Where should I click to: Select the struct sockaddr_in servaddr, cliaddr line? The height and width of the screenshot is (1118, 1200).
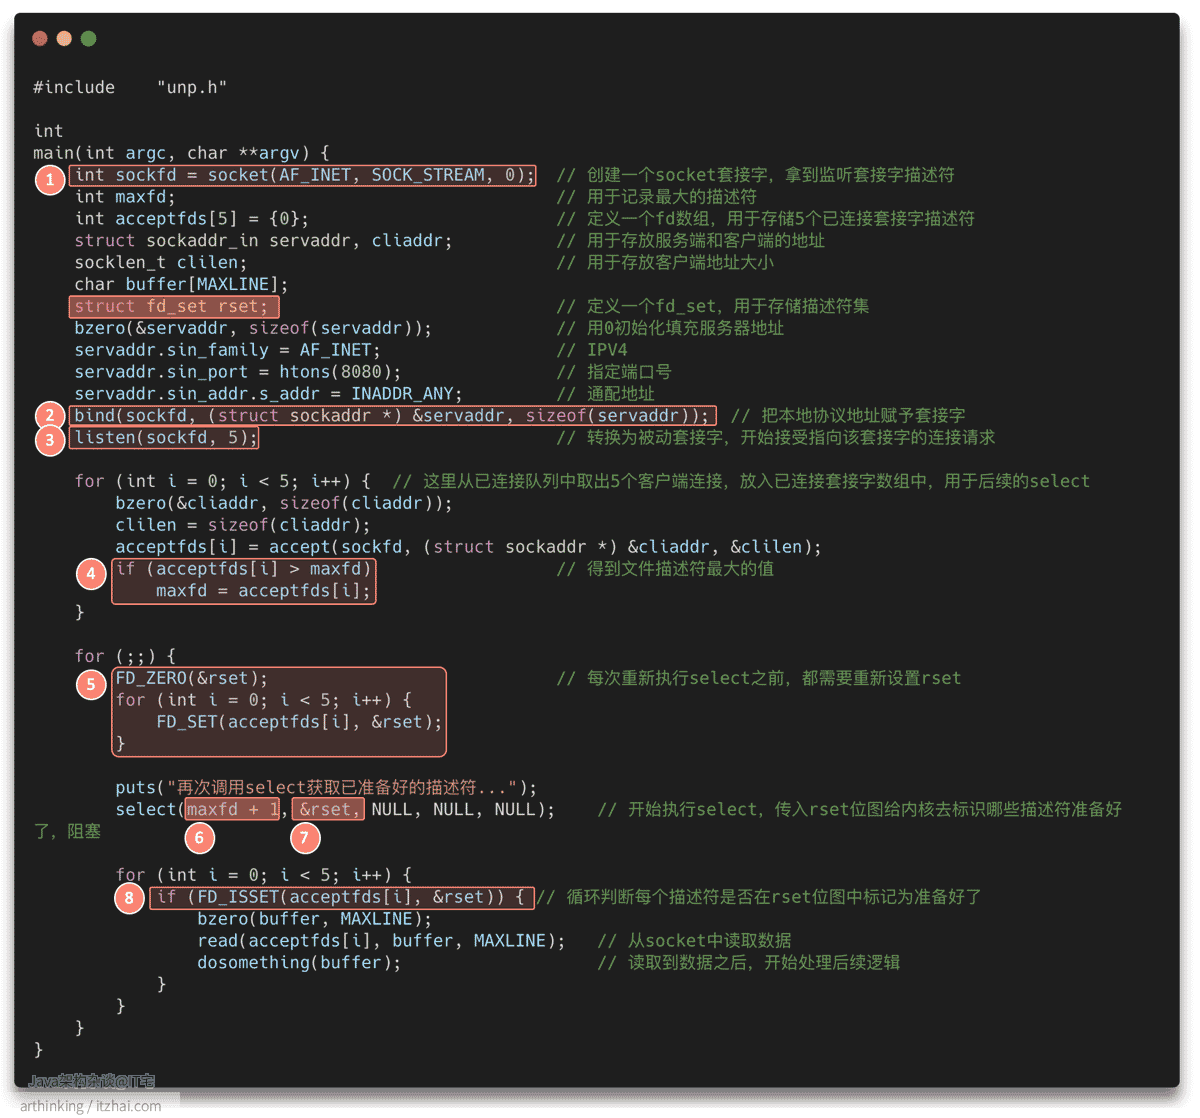[263, 241]
